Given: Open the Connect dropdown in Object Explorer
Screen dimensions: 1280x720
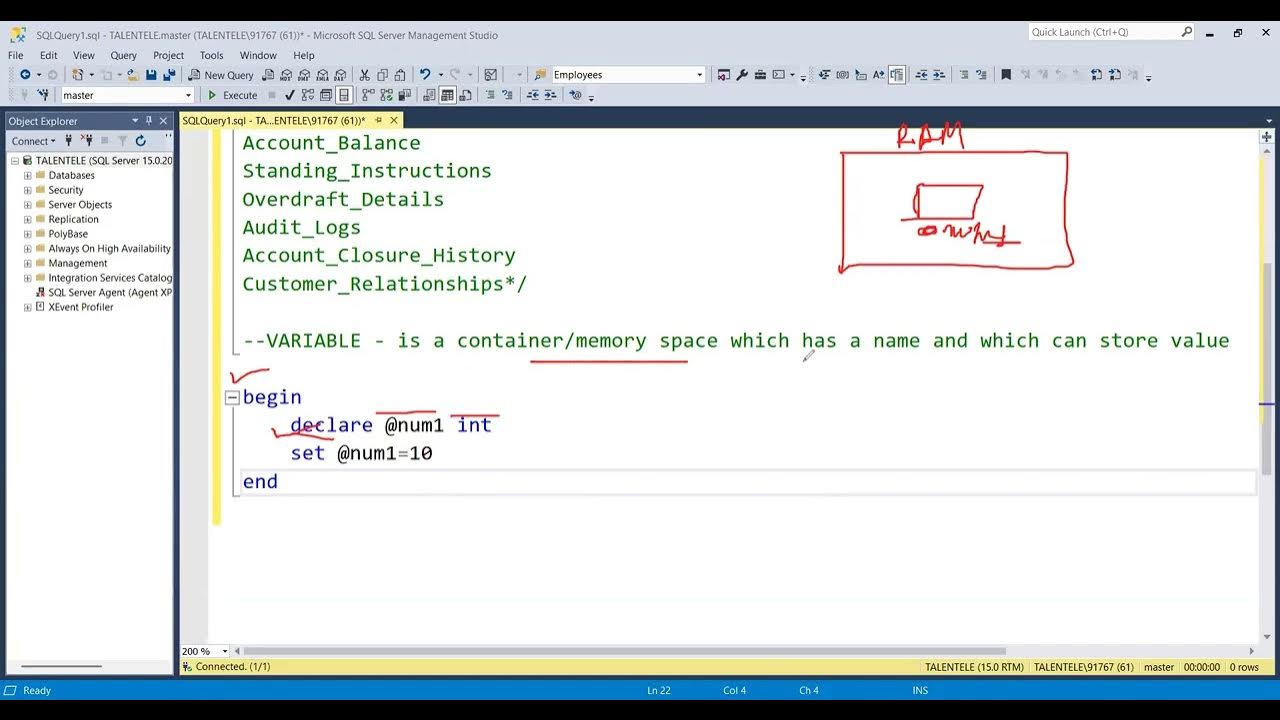Looking at the screenshot, I should (34, 141).
